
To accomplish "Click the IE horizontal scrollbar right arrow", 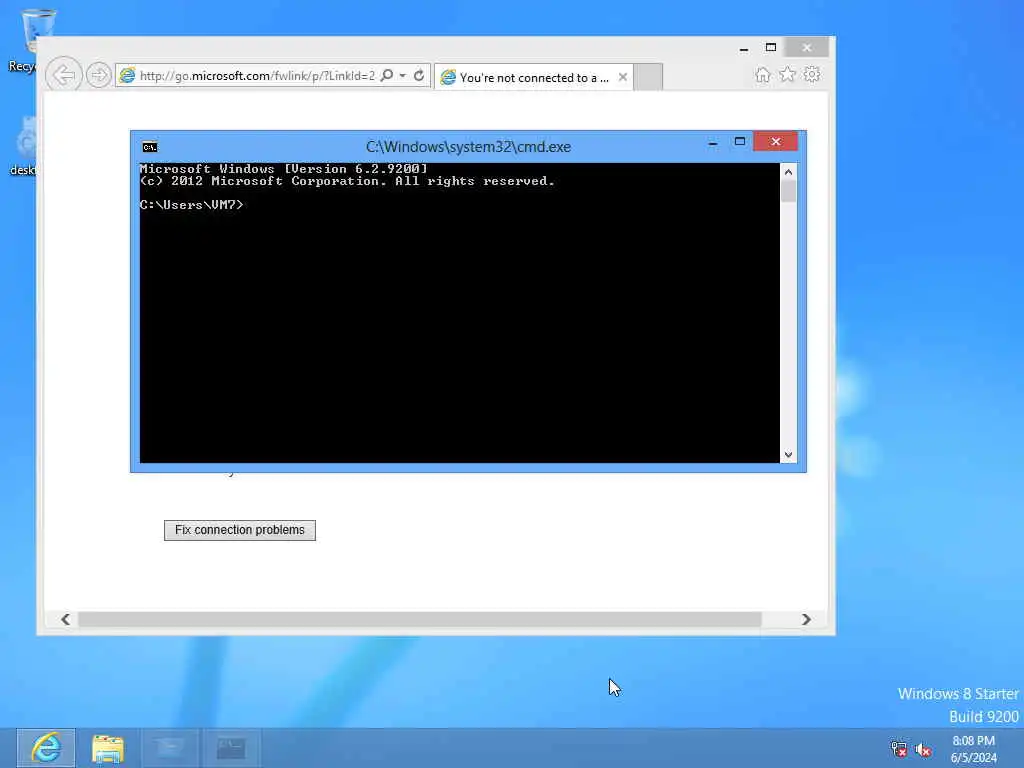I will 806,619.
